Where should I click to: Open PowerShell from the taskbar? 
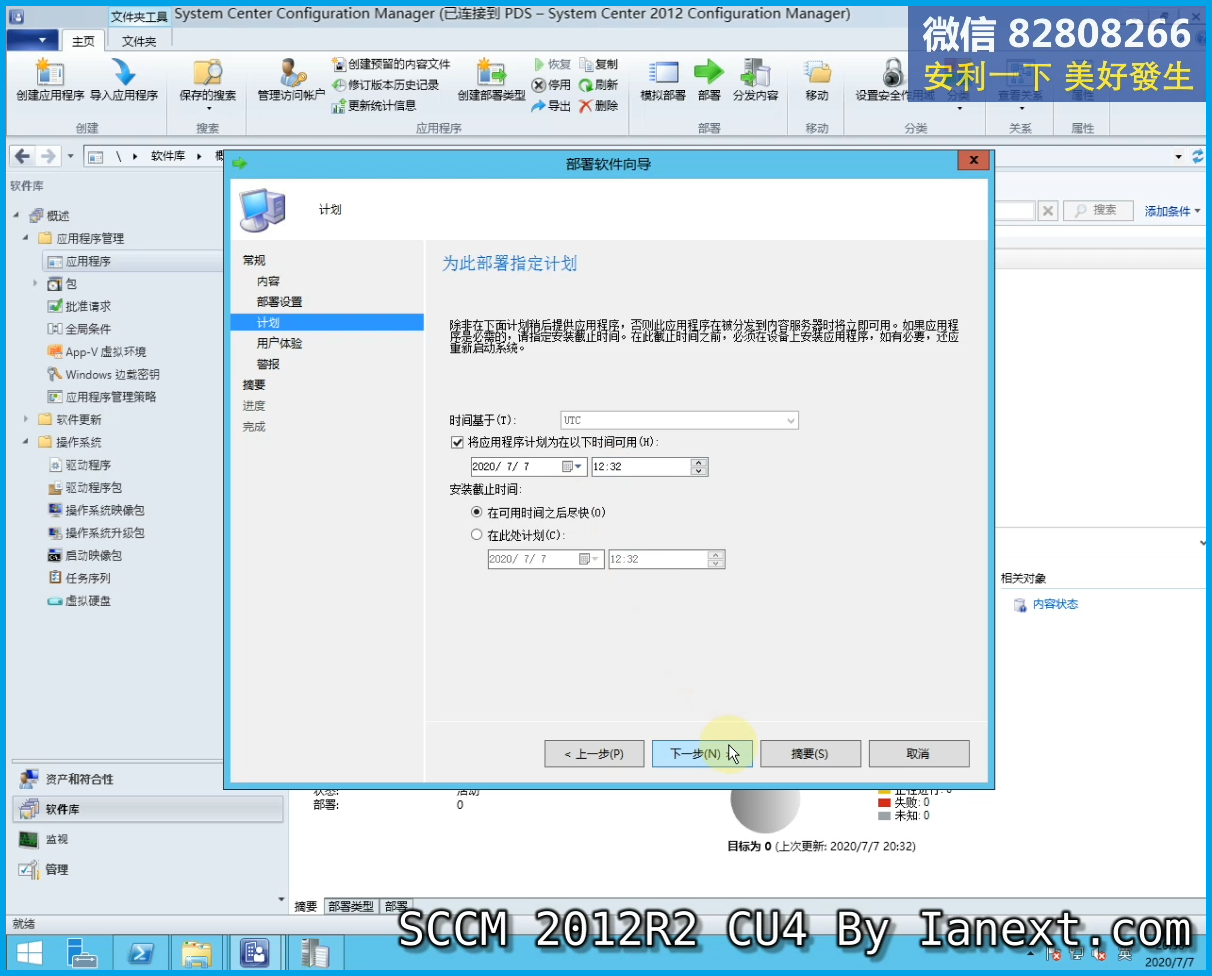141,953
